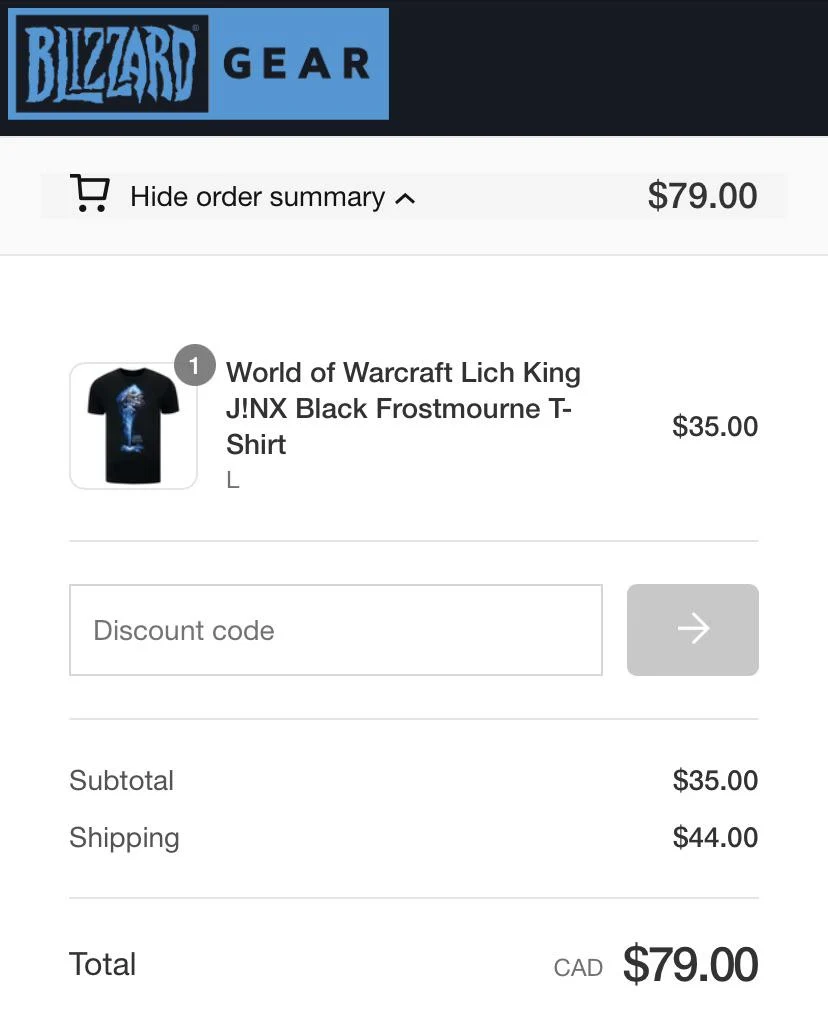This screenshot has width=828, height=1026.
Task: Click the Hide order summary label
Action: (x=255, y=196)
